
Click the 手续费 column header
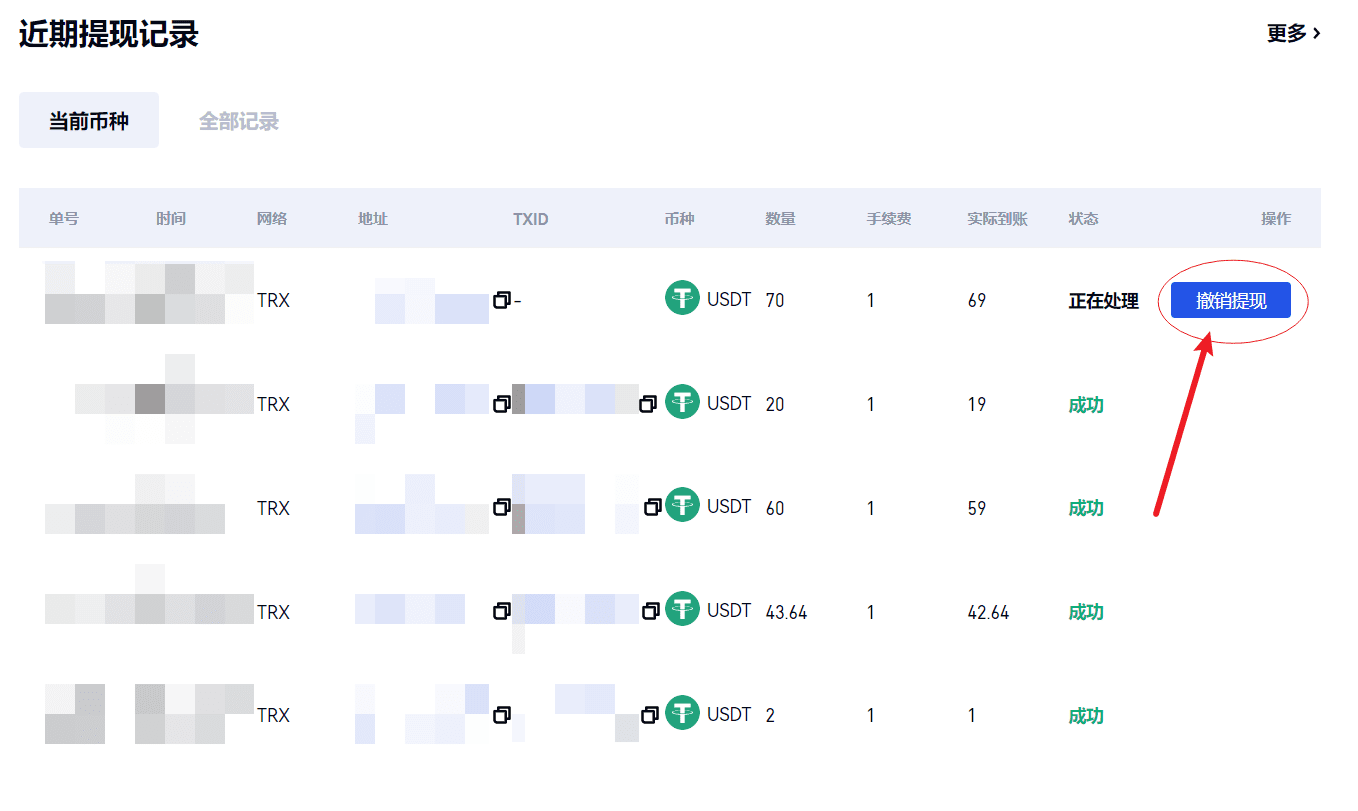[889, 218]
